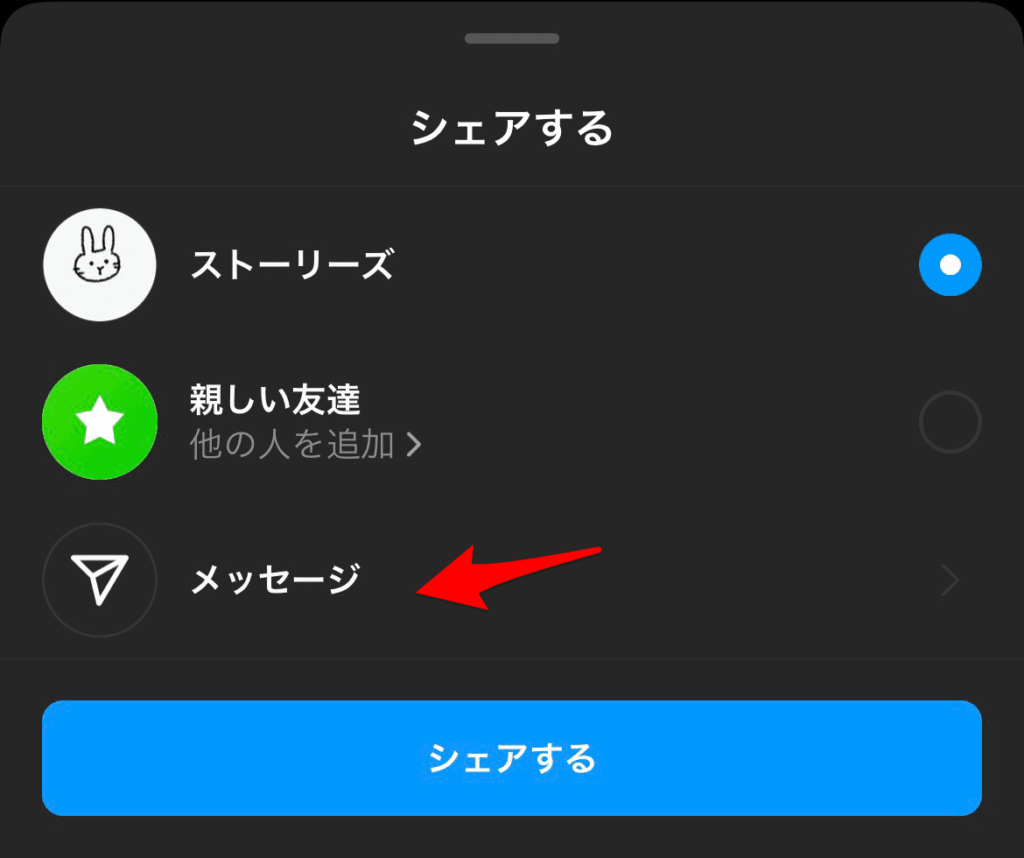Image resolution: width=1024 pixels, height=858 pixels.
Task: Choose the ストーリーズ label
Action: click(x=292, y=264)
